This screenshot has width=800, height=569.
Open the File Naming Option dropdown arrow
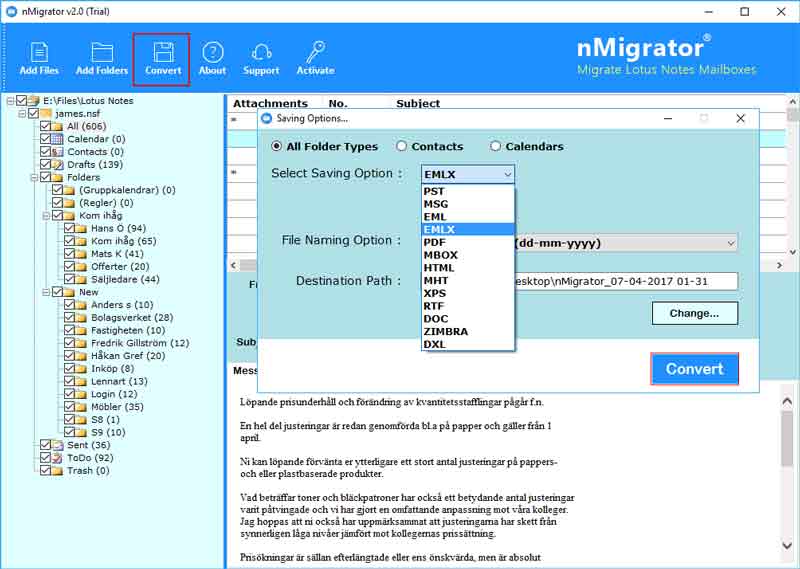[731, 243]
